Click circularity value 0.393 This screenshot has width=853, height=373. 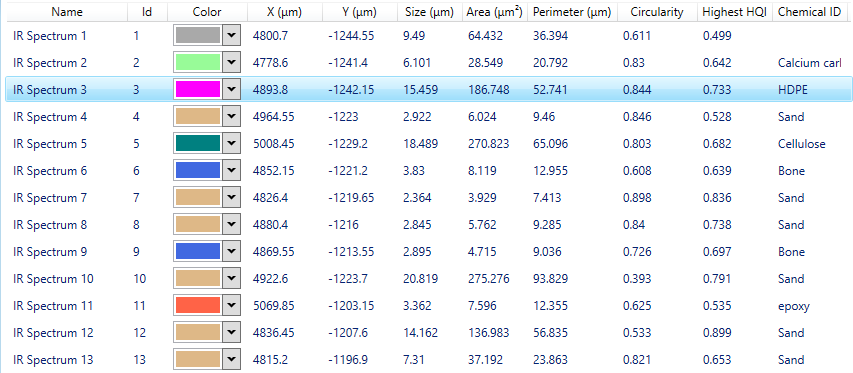(x=637, y=279)
